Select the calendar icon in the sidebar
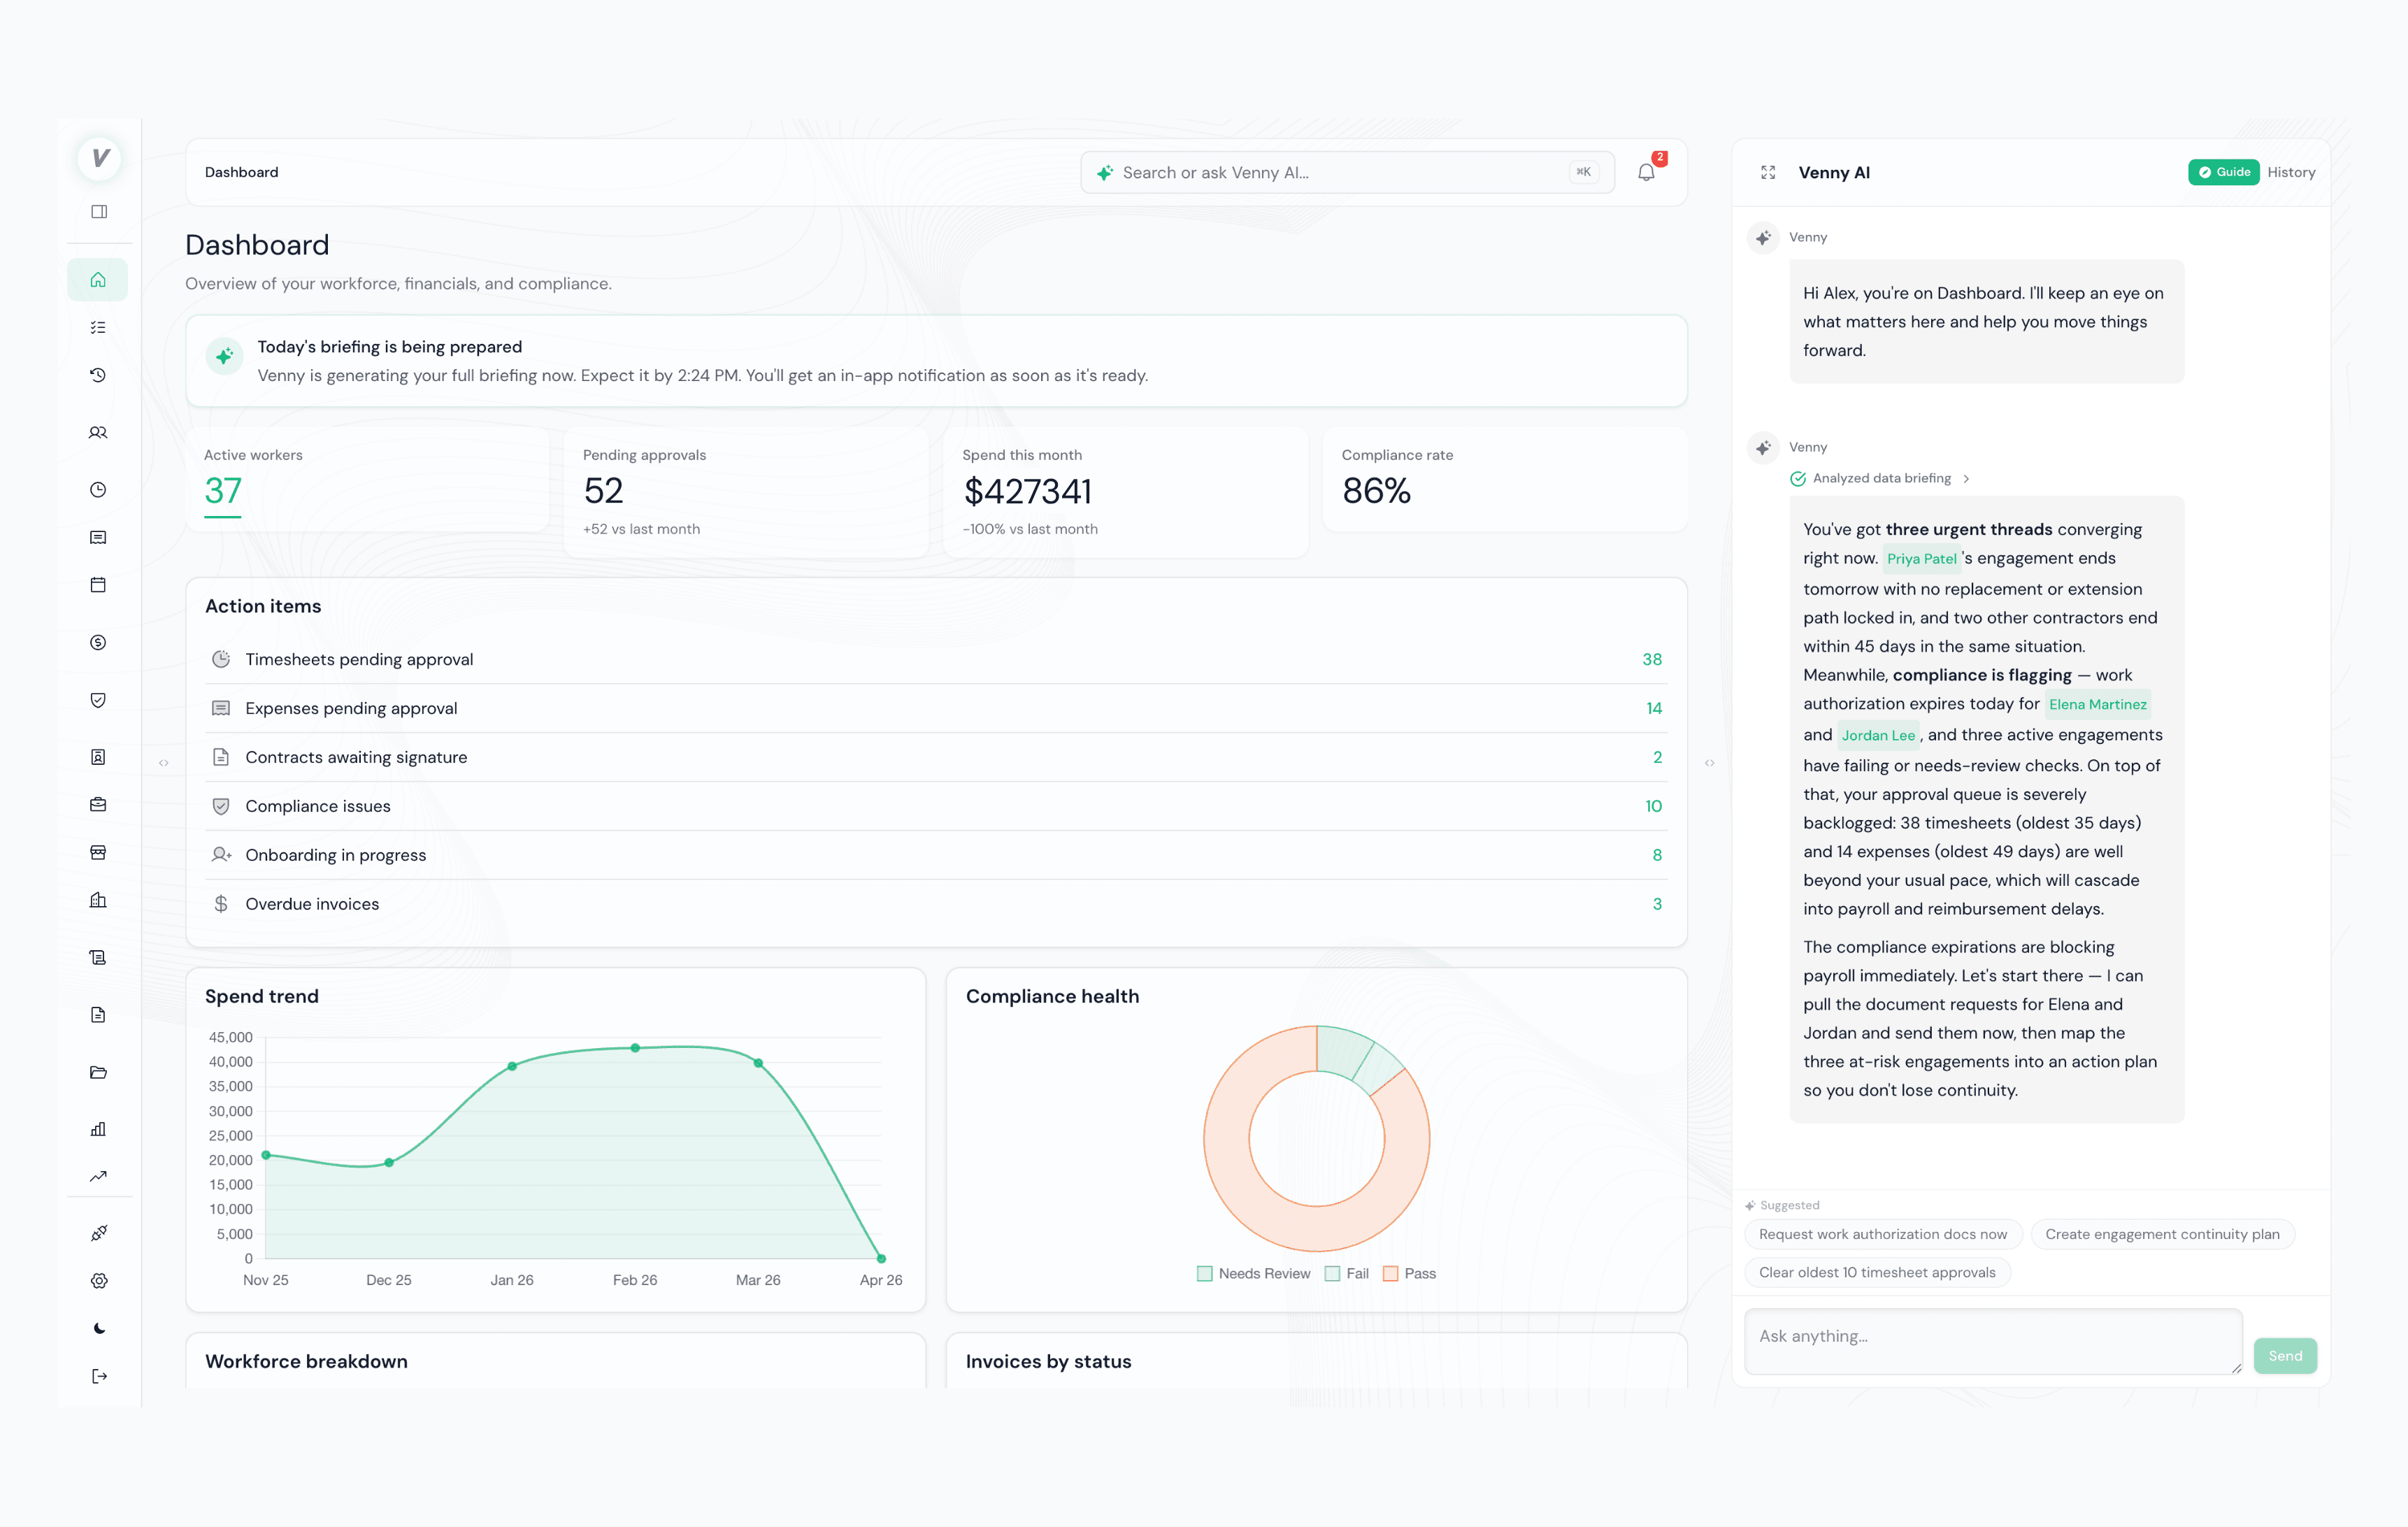2408x1527 pixels. pyautogui.click(x=98, y=585)
